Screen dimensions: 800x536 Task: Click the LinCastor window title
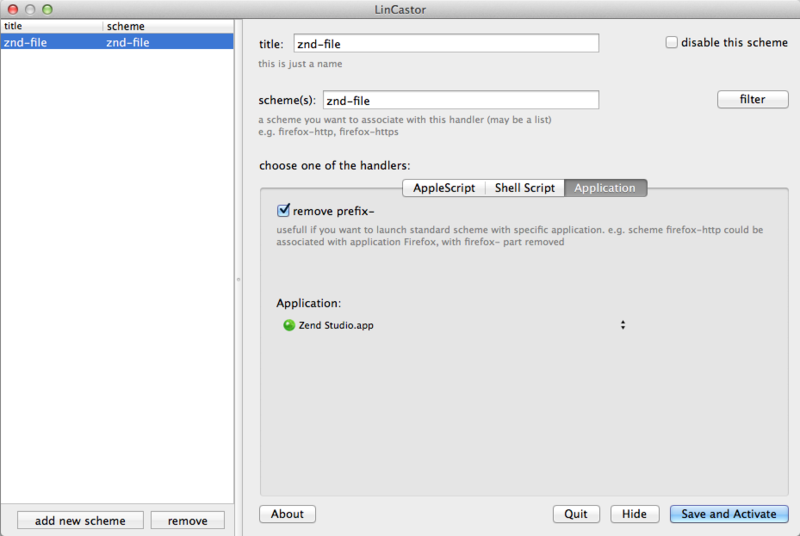400,10
